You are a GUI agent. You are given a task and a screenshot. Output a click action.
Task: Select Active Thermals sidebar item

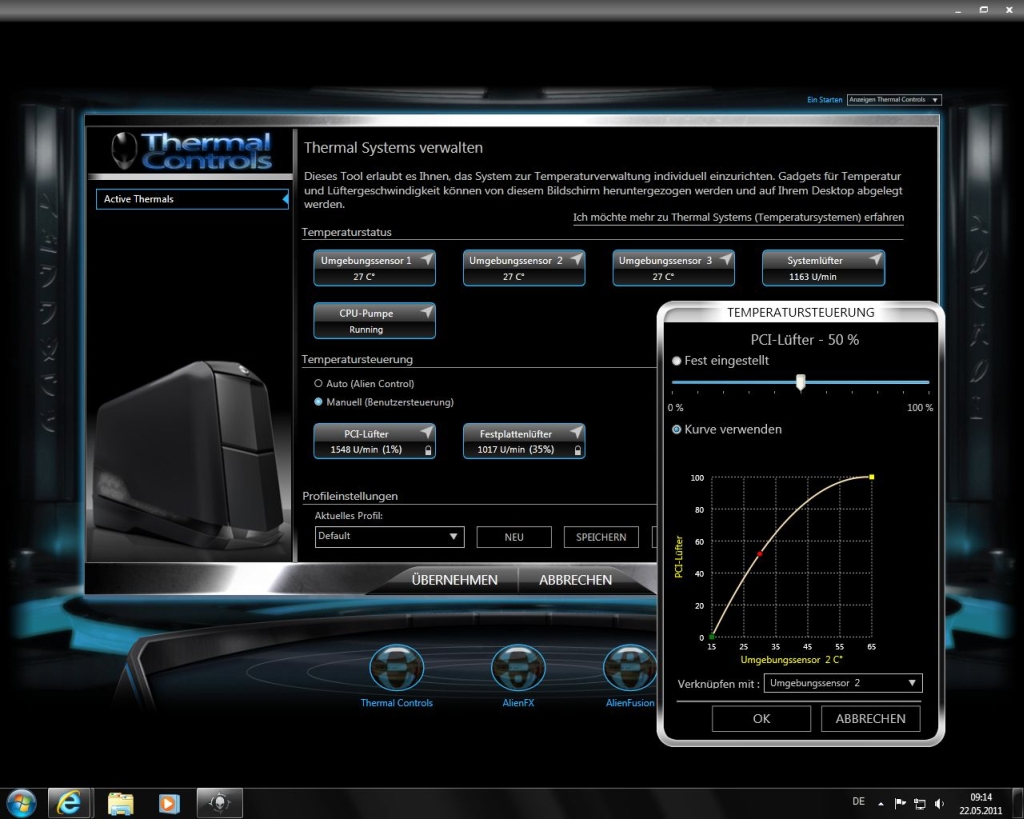(192, 199)
